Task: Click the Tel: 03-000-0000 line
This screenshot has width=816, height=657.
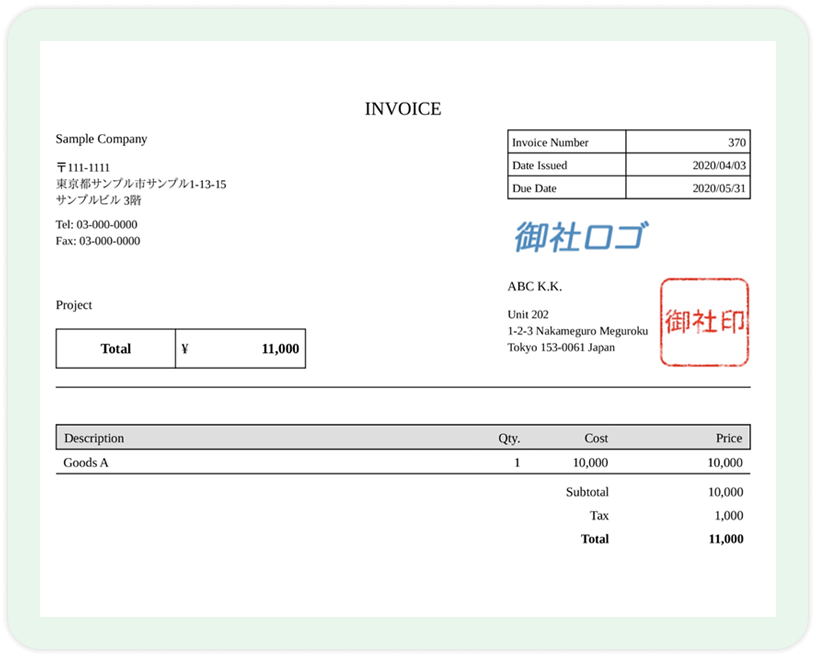Action: pos(97,224)
